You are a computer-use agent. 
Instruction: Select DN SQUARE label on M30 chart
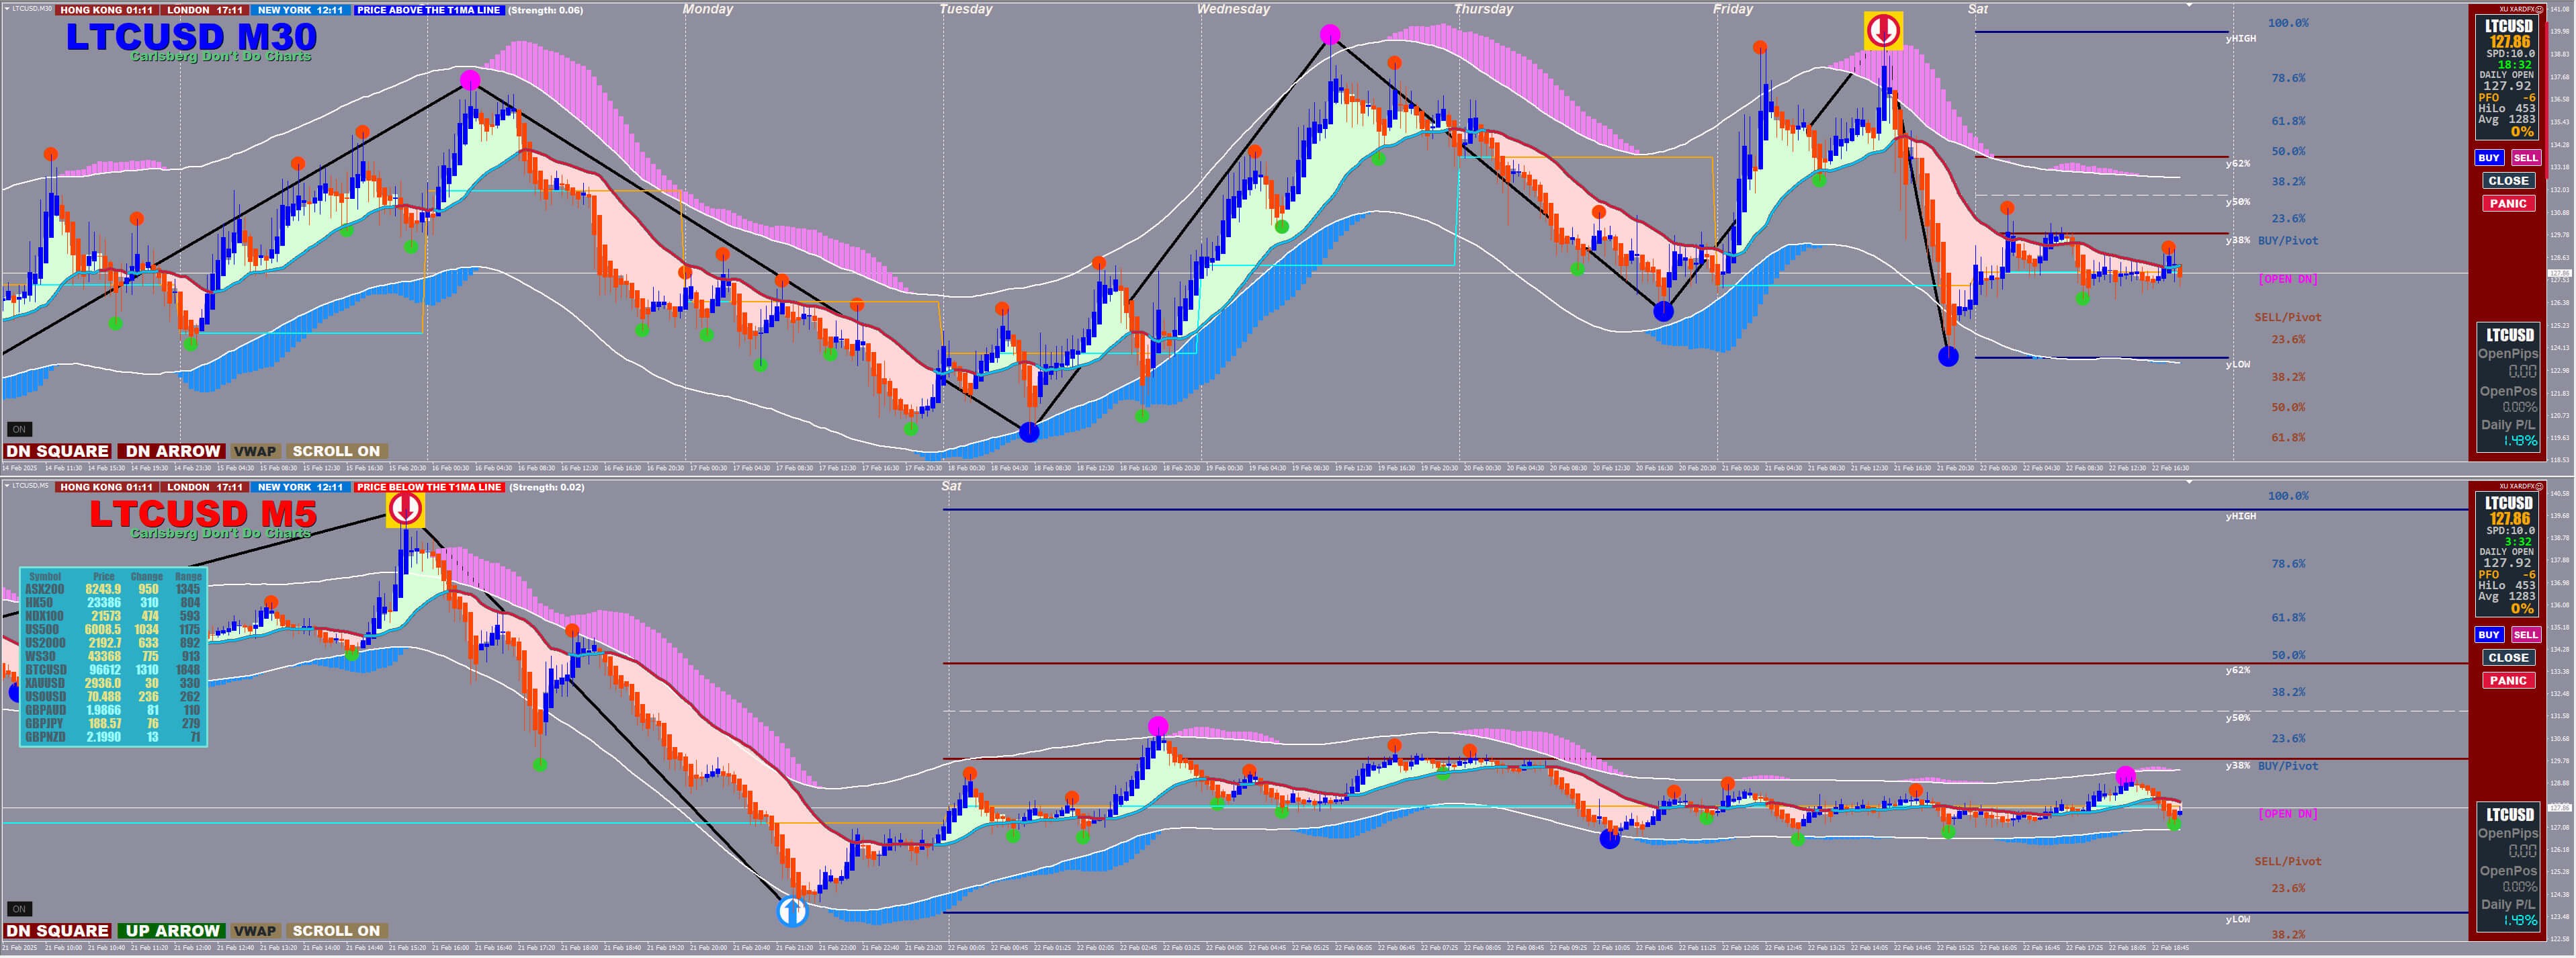coord(58,451)
